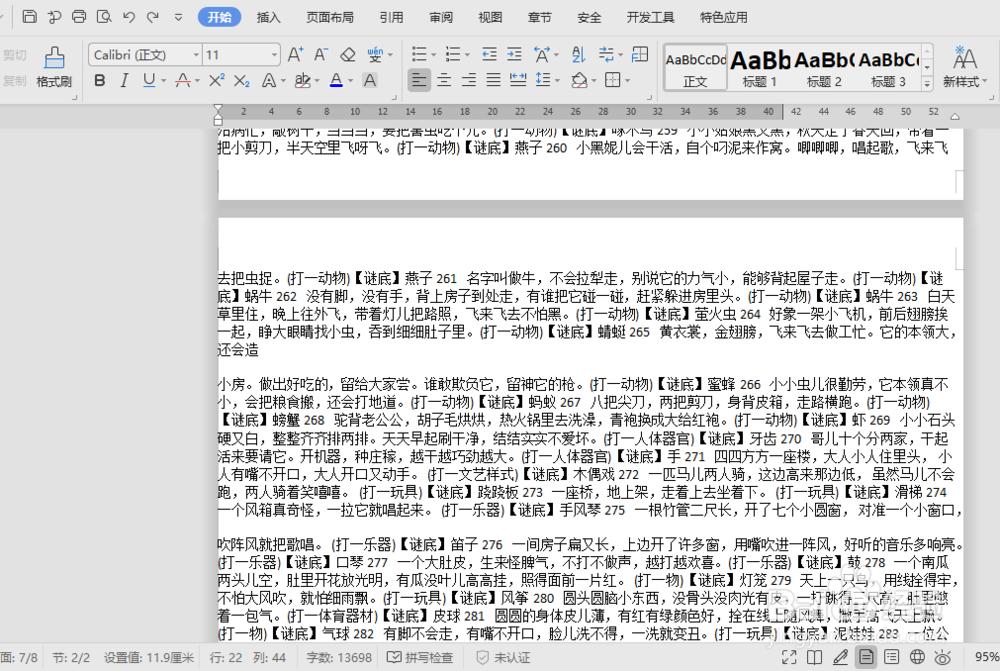Screen dimensions: 1000x671
Task: Toggle Italic formatting
Action: pos(124,80)
